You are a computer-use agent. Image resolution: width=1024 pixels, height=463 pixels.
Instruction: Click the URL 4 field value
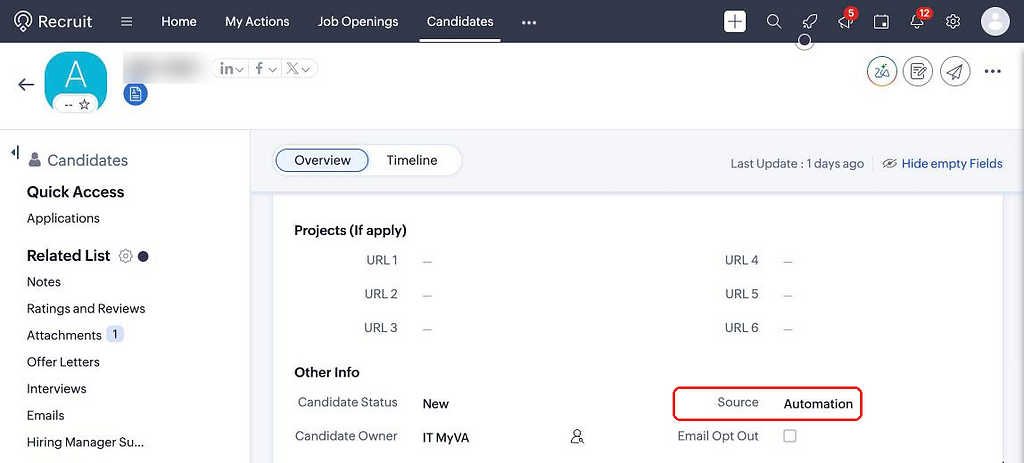tap(788, 261)
